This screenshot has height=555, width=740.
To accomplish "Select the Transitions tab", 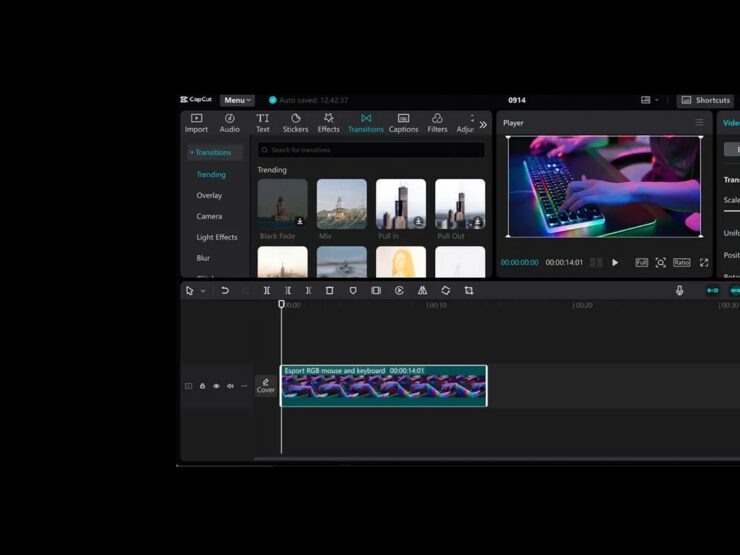I will [x=366, y=123].
